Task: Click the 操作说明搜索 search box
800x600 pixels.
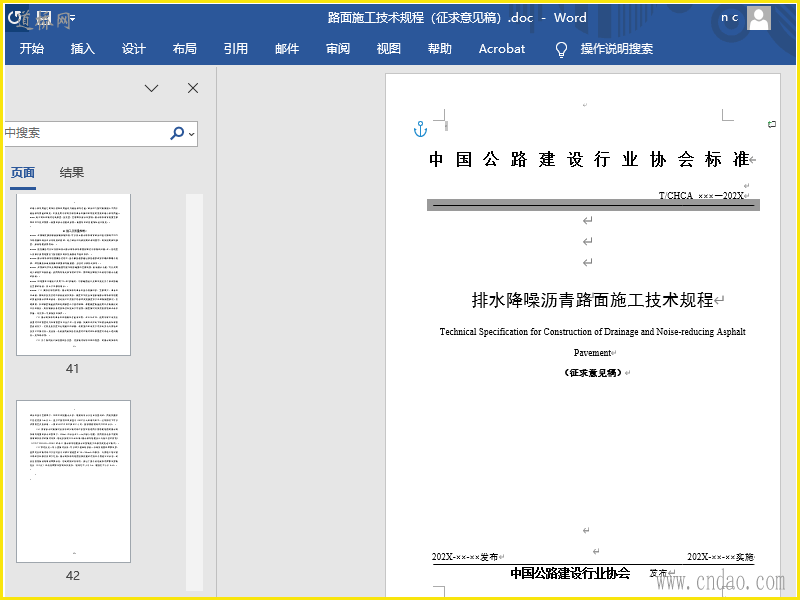Action: 616,49
